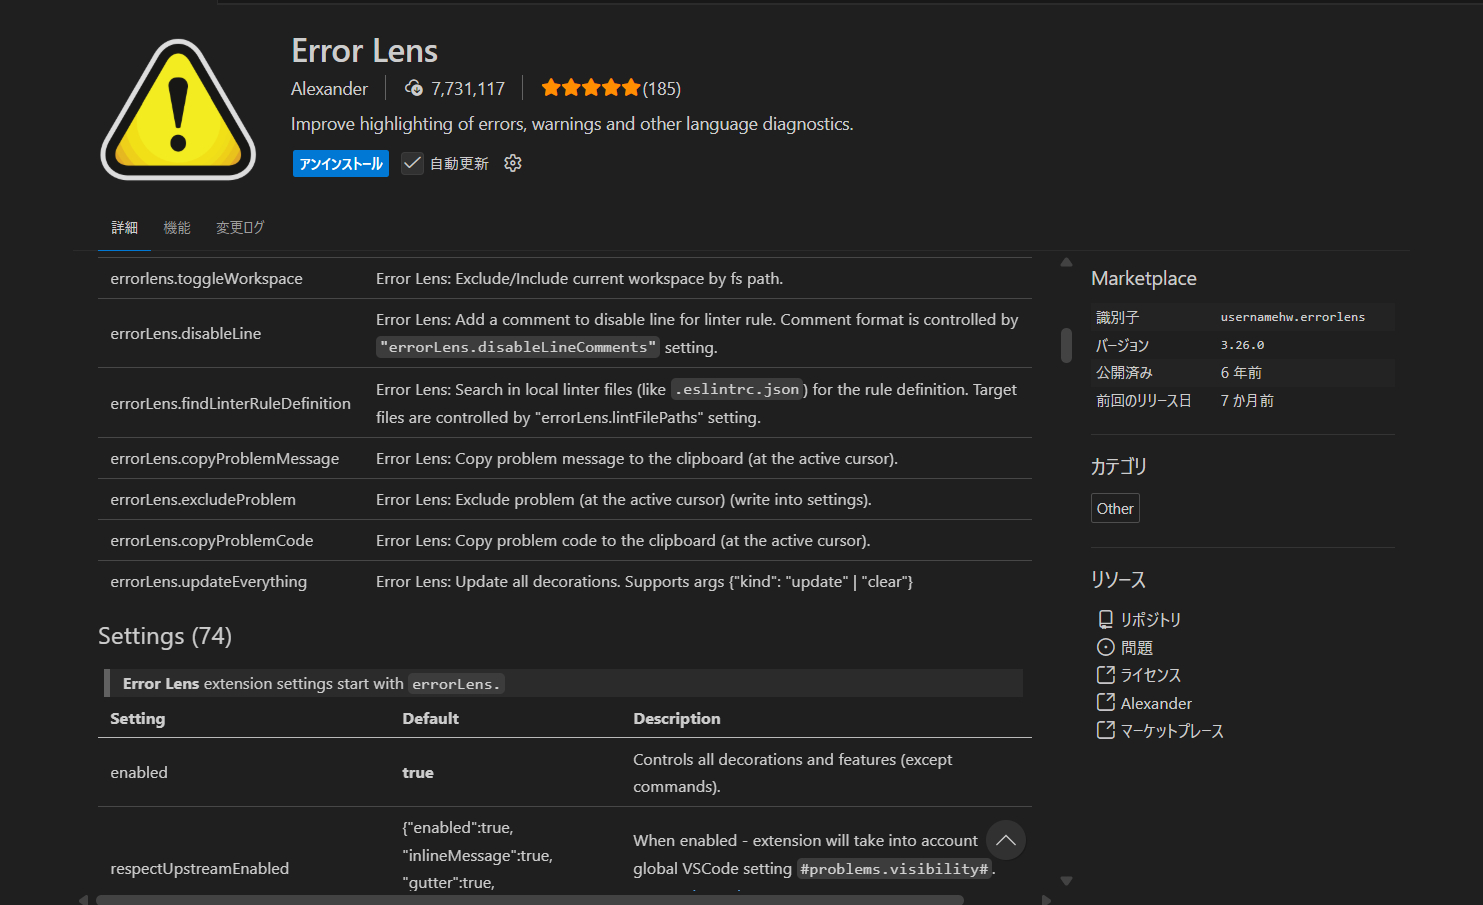1483x905 pixels.
Task: Click the 7,731,117 install count text
Action: tap(468, 89)
